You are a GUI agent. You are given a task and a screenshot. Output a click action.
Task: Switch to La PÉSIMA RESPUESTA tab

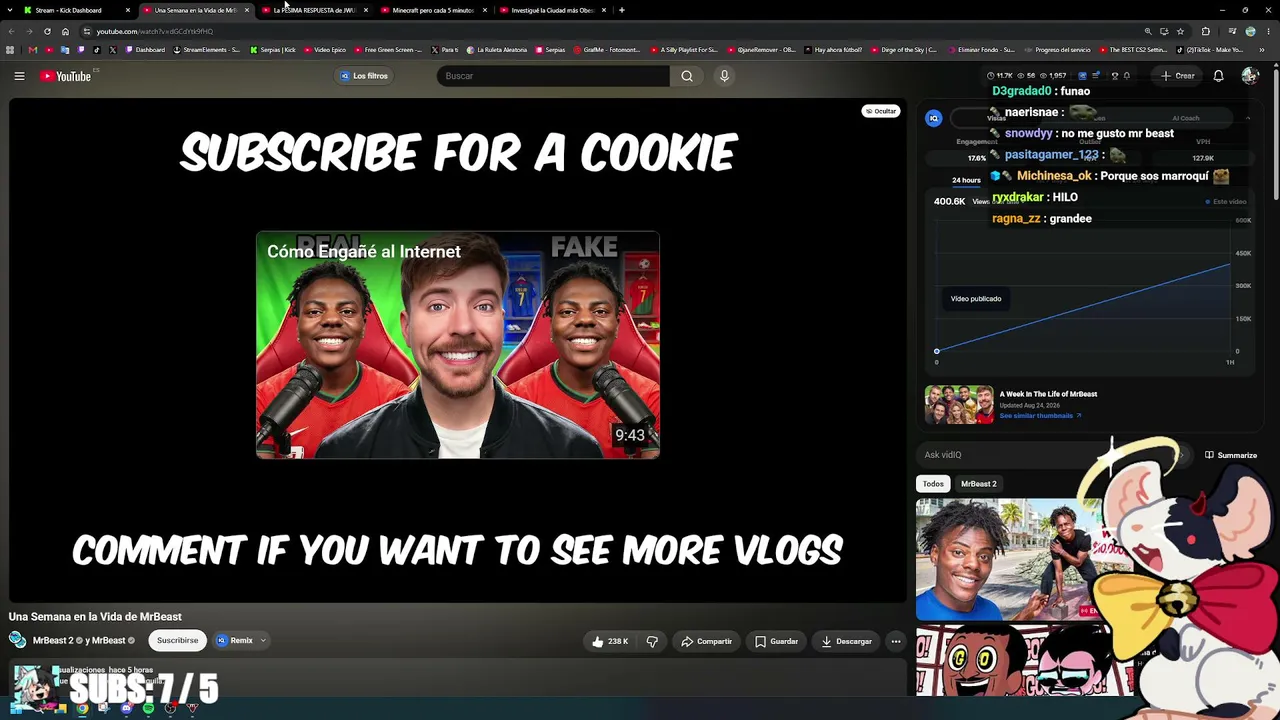(x=315, y=10)
